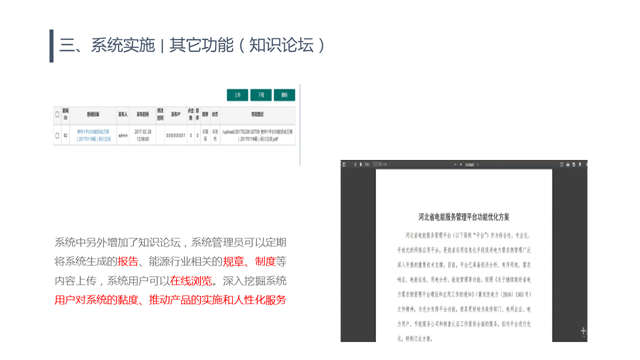Go to next page in PDF viewer
The height and width of the screenshot is (360, 640).
coord(361,164)
